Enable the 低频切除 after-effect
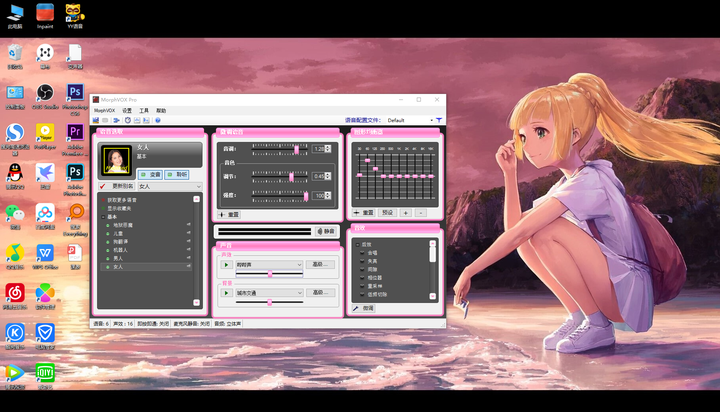 click(362, 294)
